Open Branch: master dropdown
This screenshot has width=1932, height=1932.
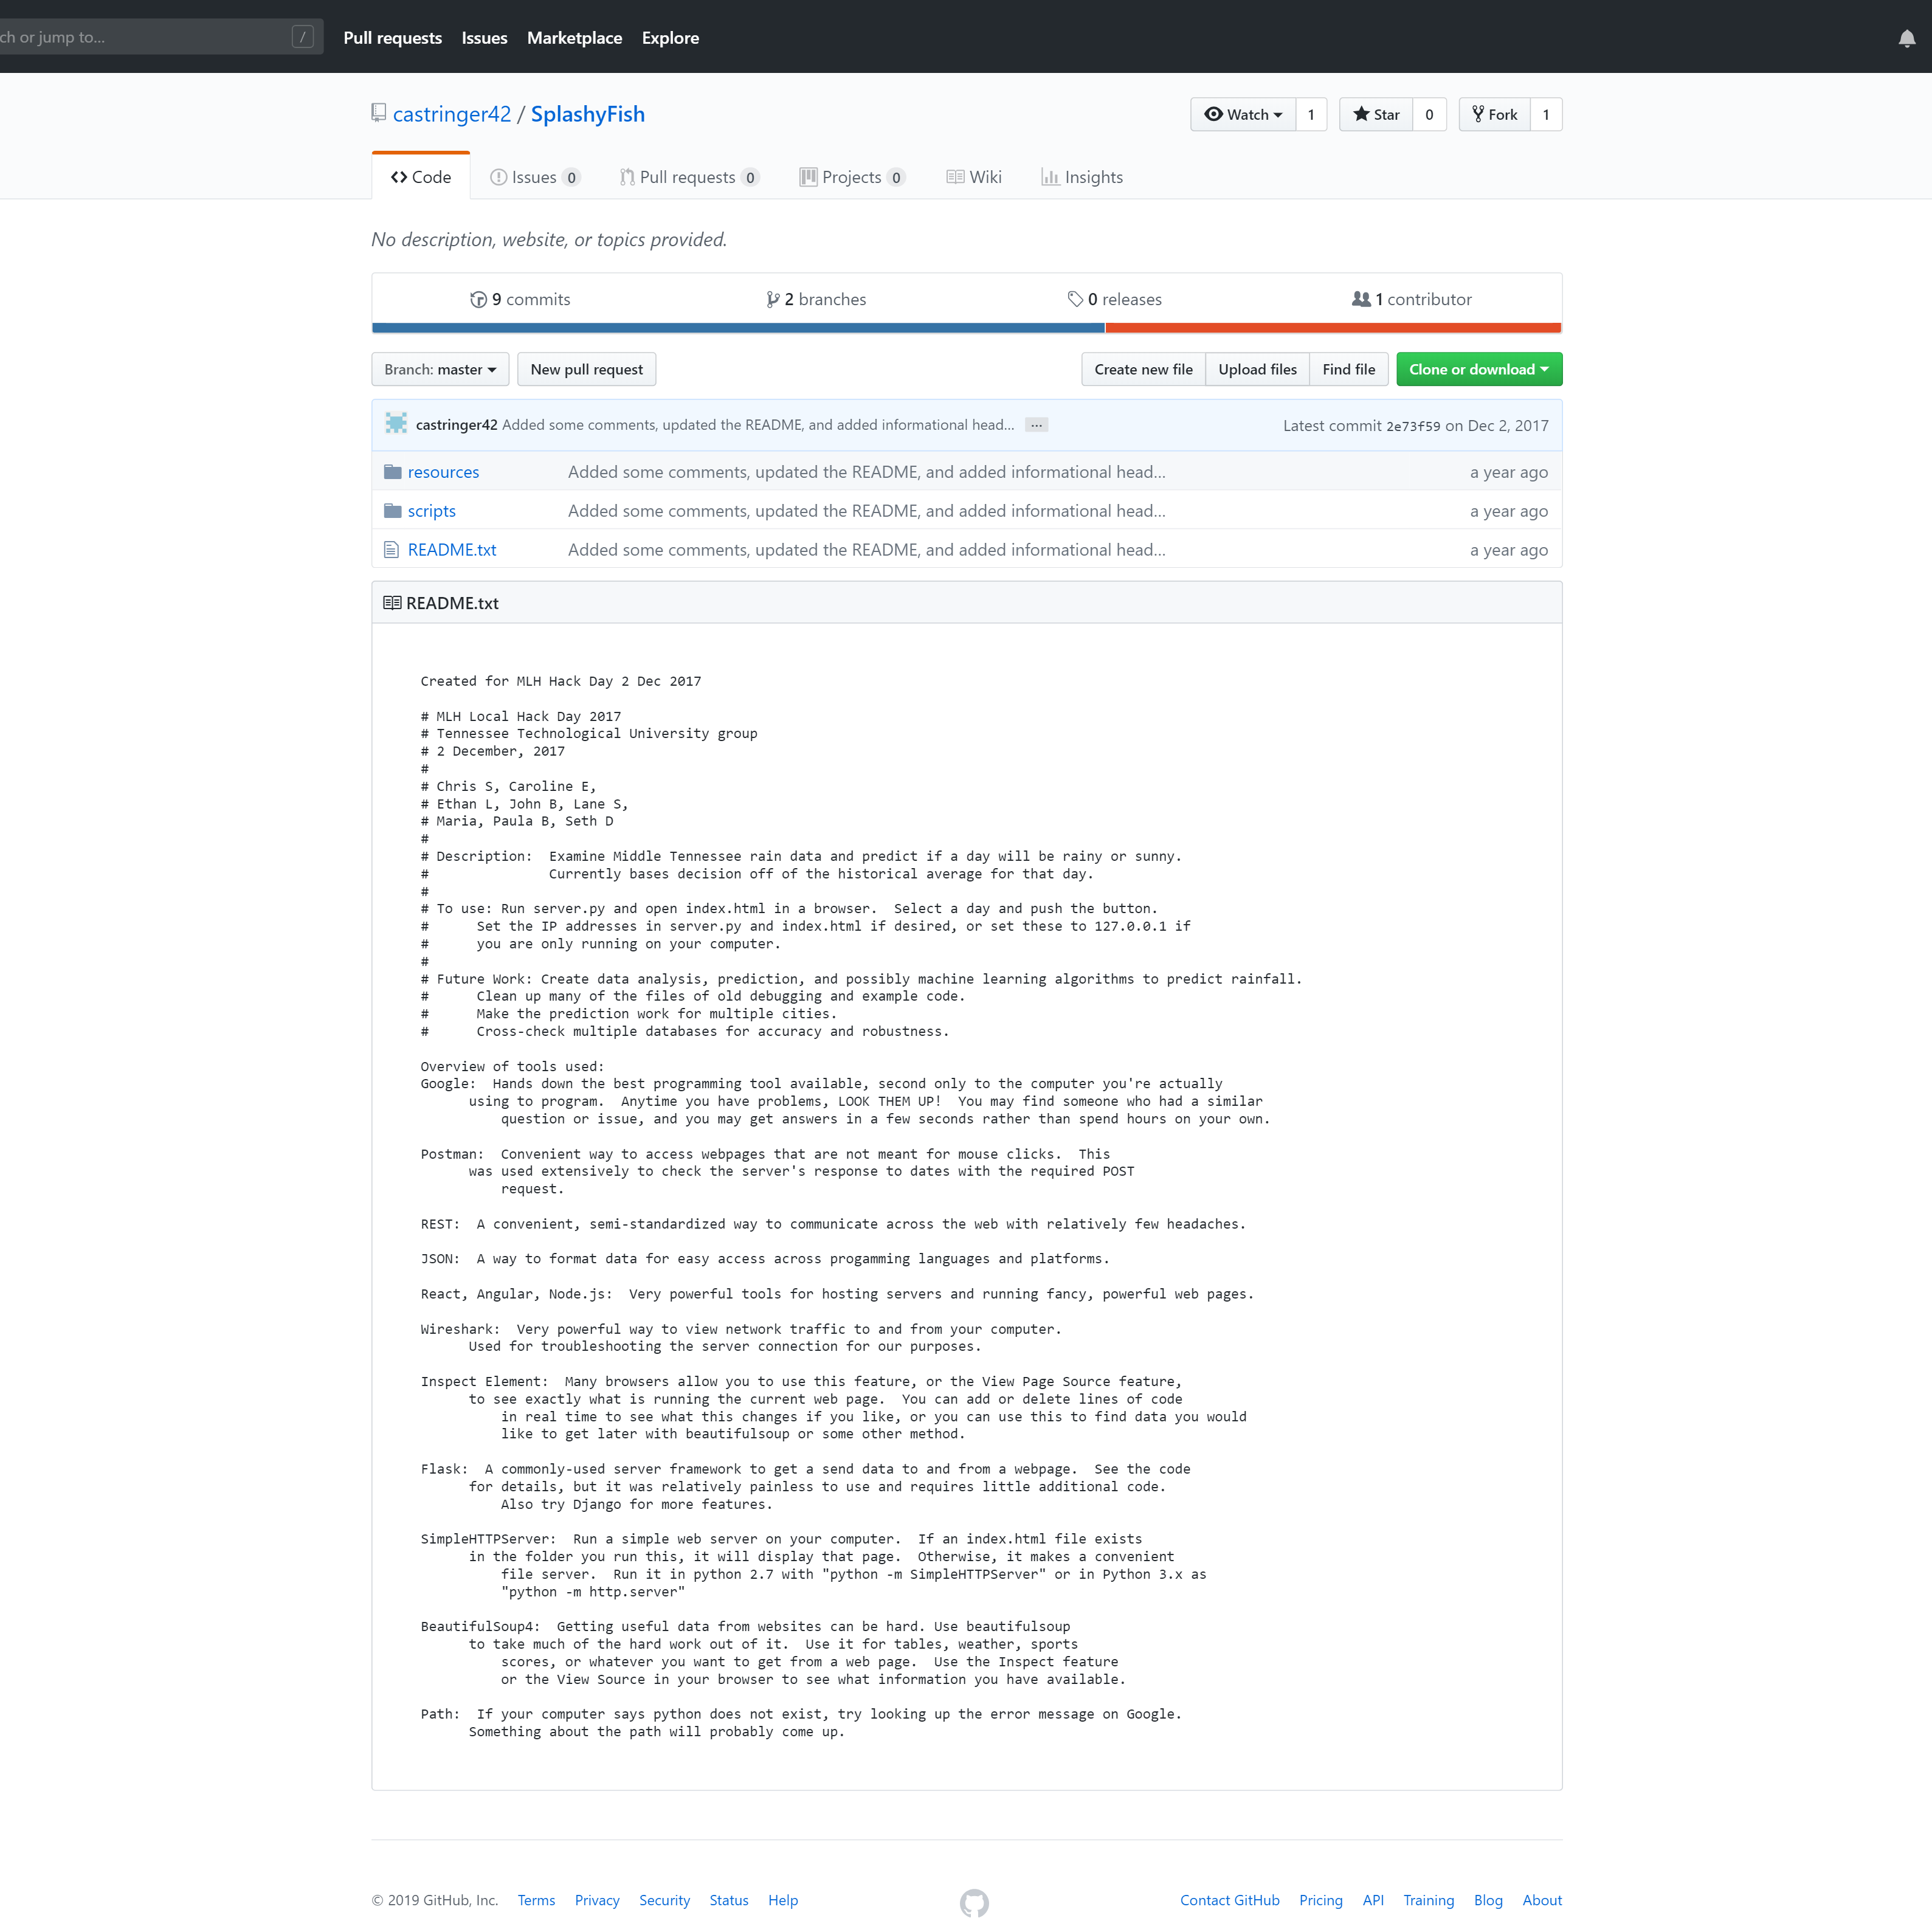[x=440, y=369]
